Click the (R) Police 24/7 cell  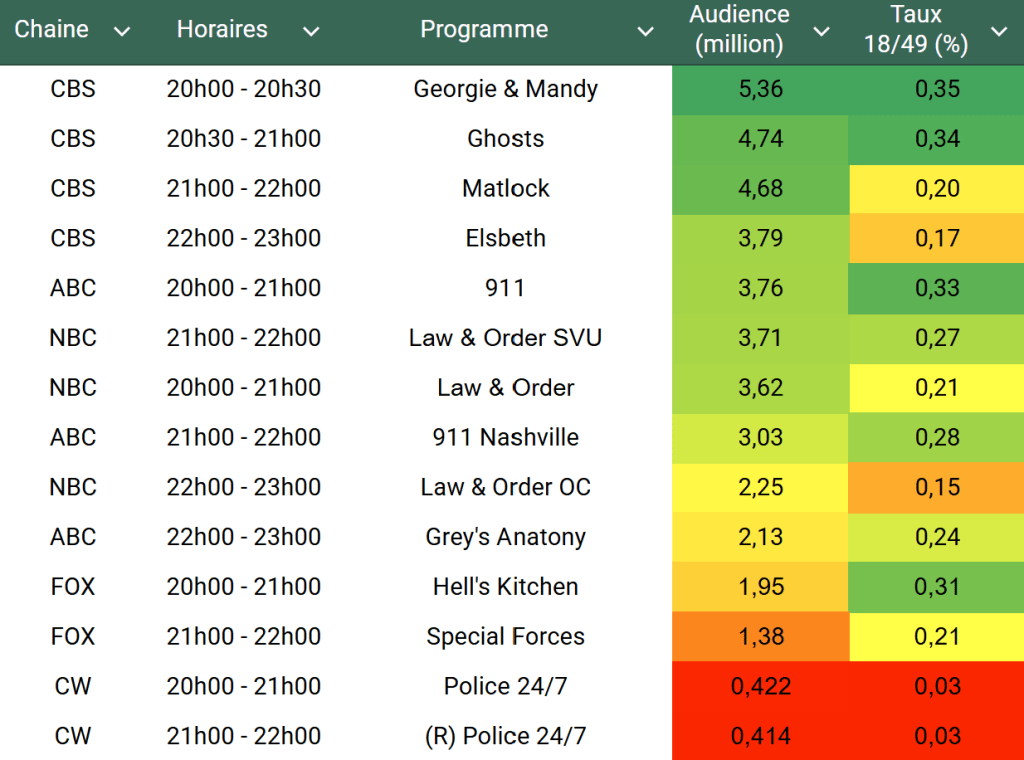[x=505, y=736]
